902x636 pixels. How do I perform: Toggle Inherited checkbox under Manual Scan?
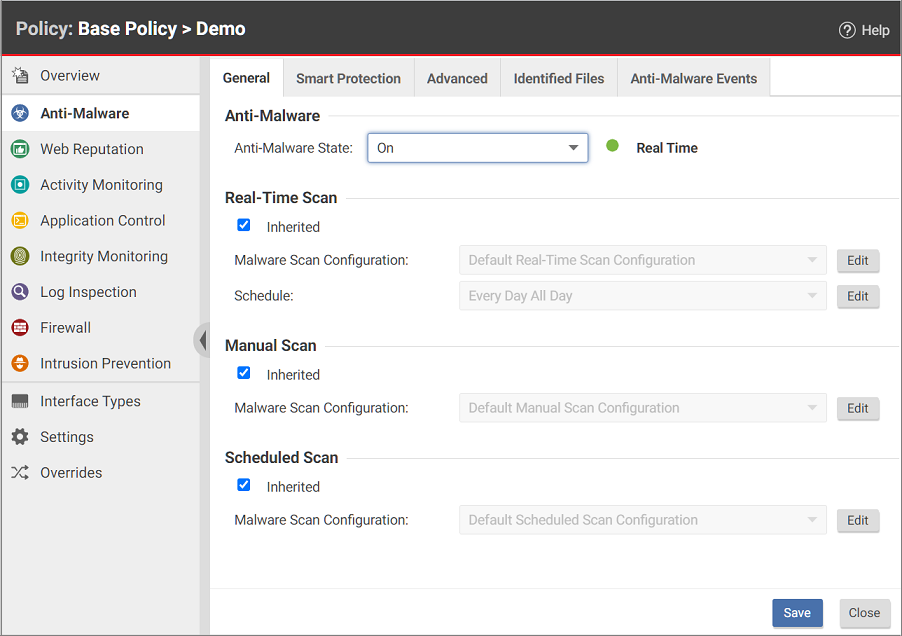pos(244,373)
